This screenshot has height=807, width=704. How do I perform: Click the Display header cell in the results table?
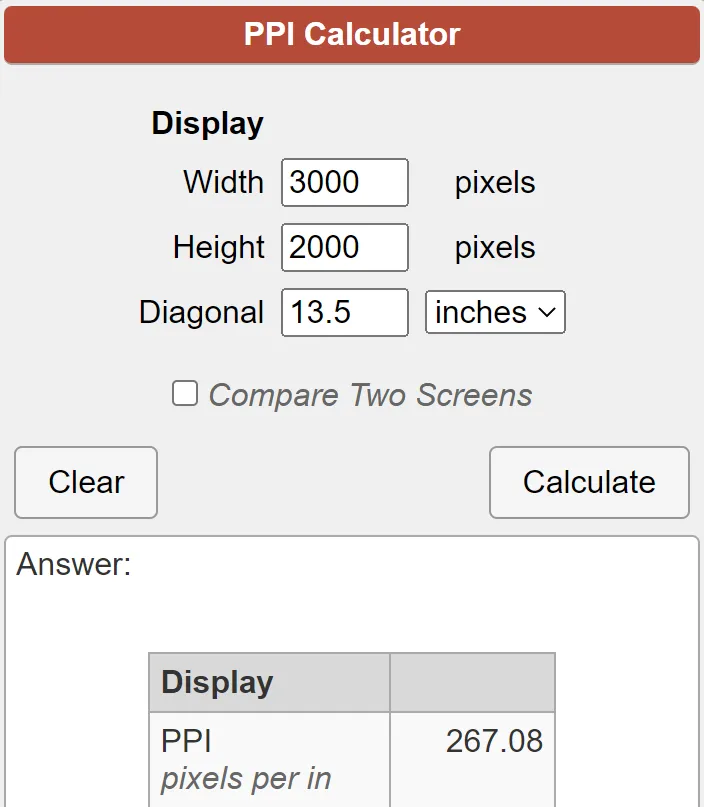270,682
